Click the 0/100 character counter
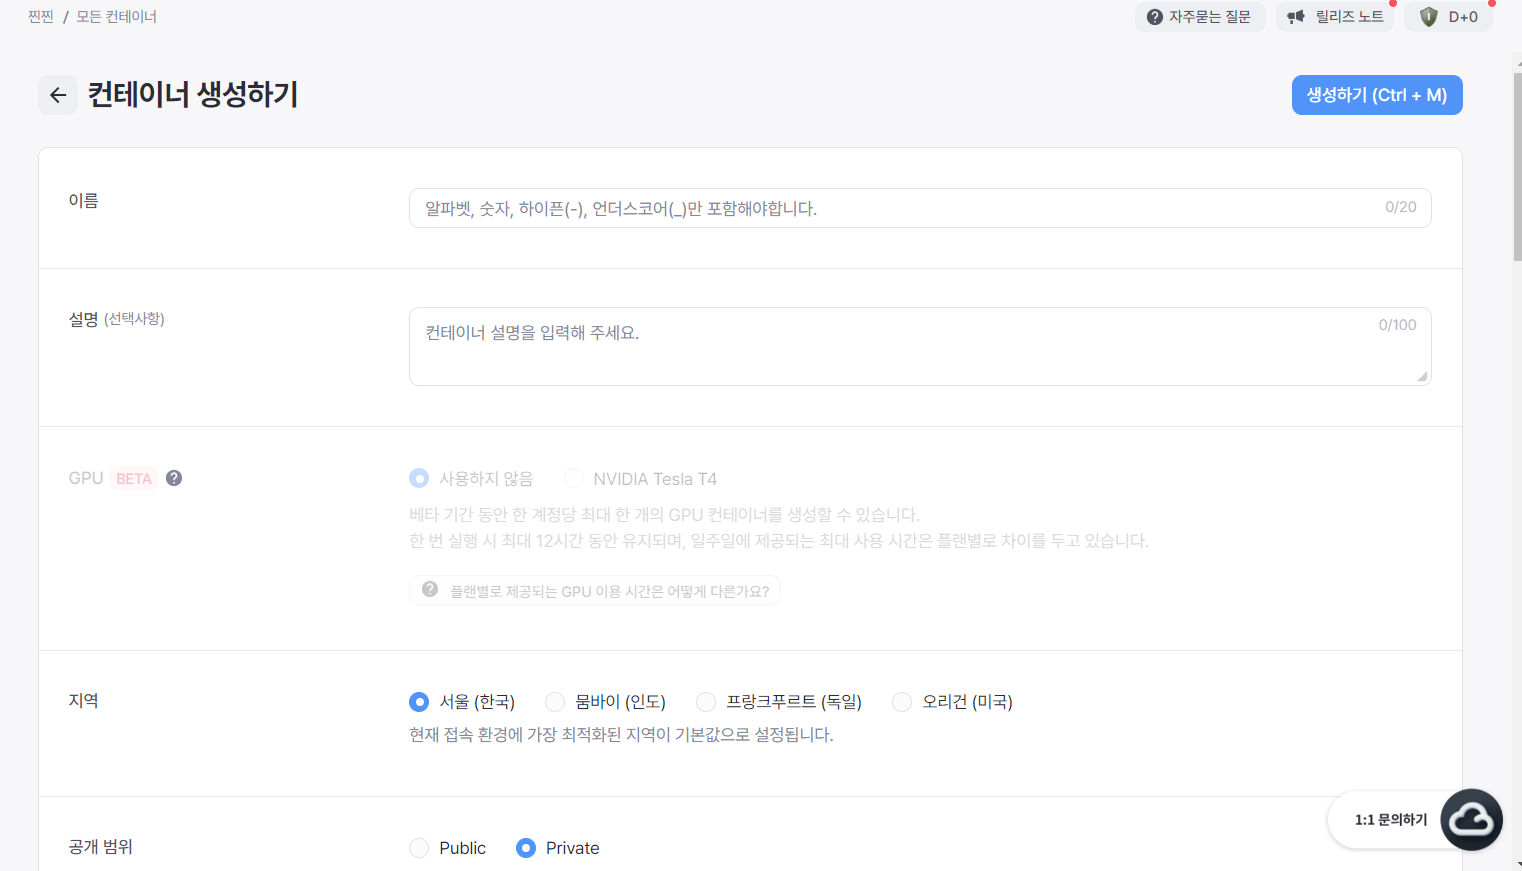This screenshot has height=871, width=1522. [x=1397, y=325]
